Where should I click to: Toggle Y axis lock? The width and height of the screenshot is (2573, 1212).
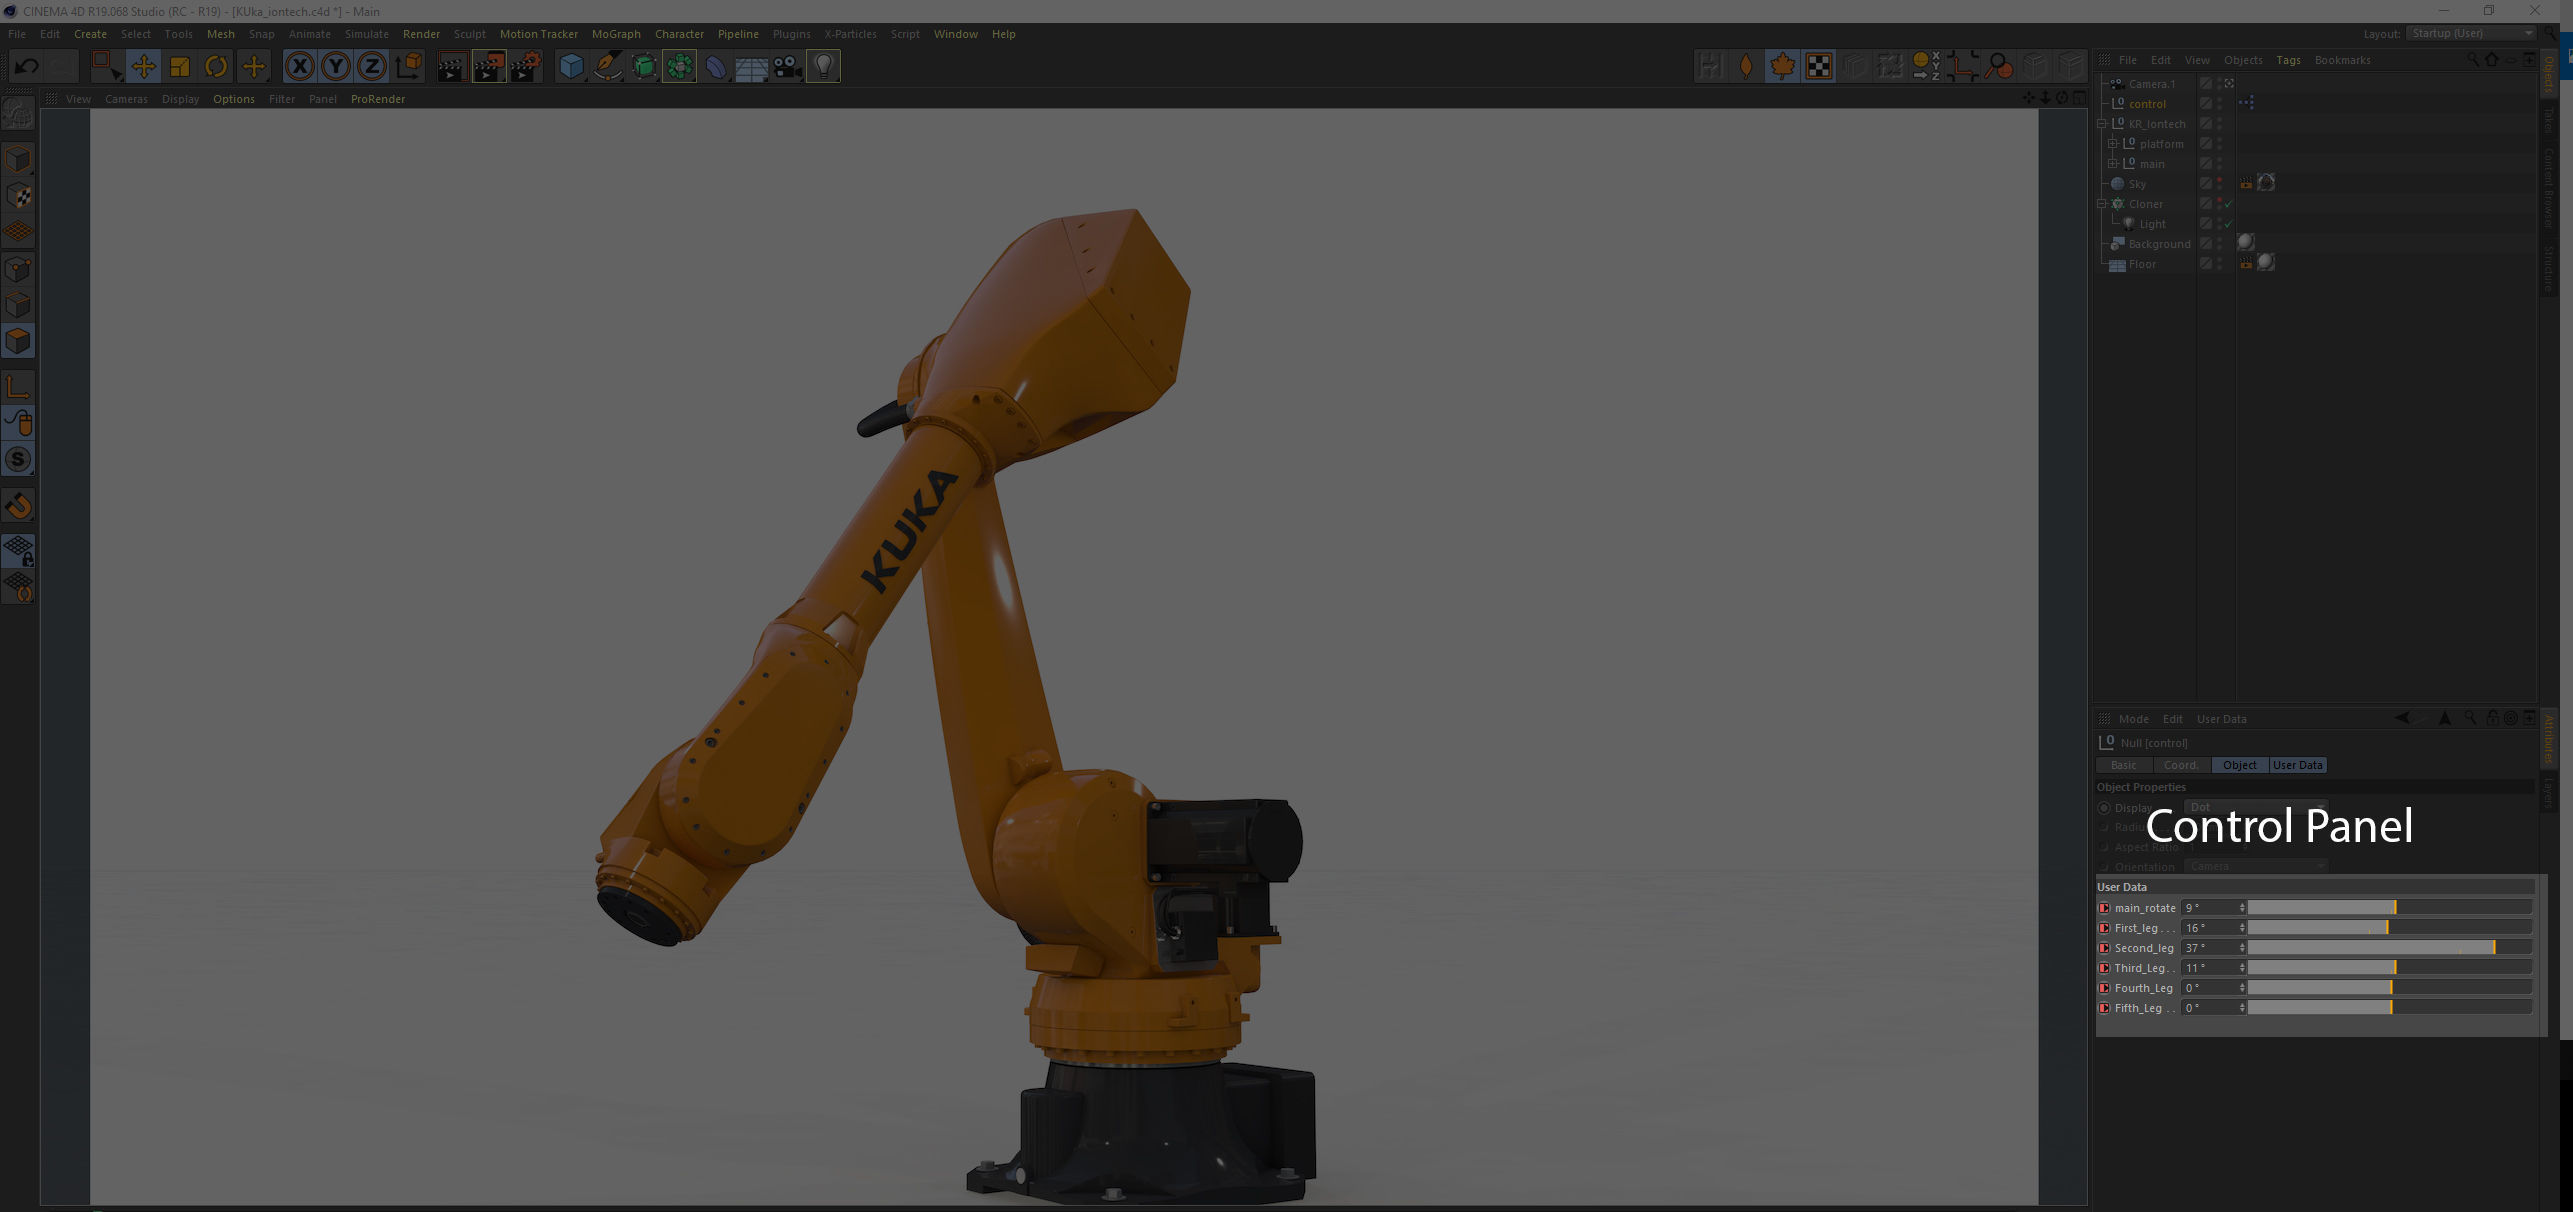(x=336, y=67)
